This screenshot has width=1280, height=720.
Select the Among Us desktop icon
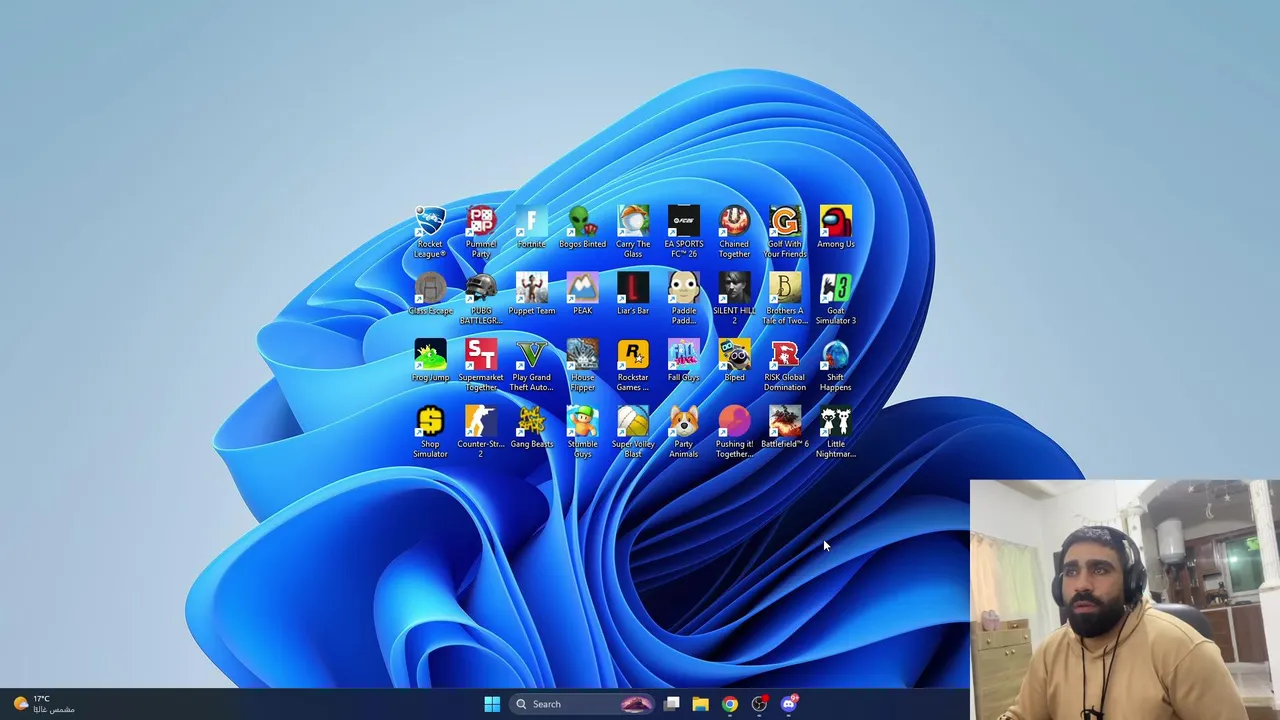[x=836, y=227]
